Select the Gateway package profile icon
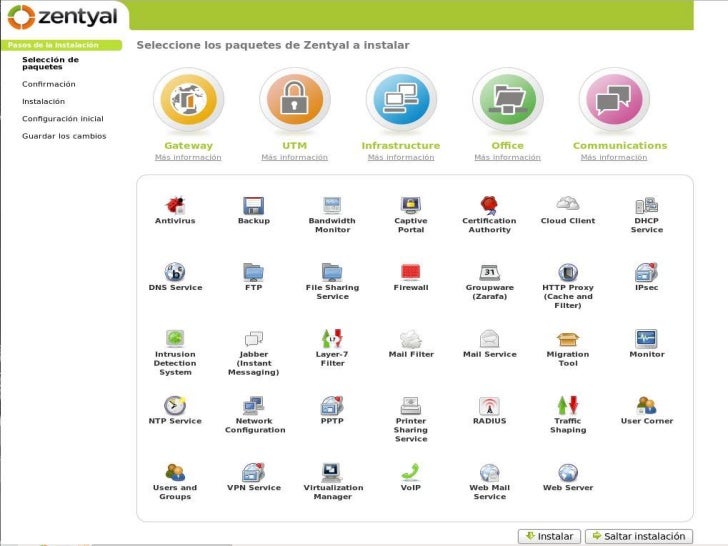Image resolution: width=728 pixels, height=546 pixels. [x=188, y=99]
